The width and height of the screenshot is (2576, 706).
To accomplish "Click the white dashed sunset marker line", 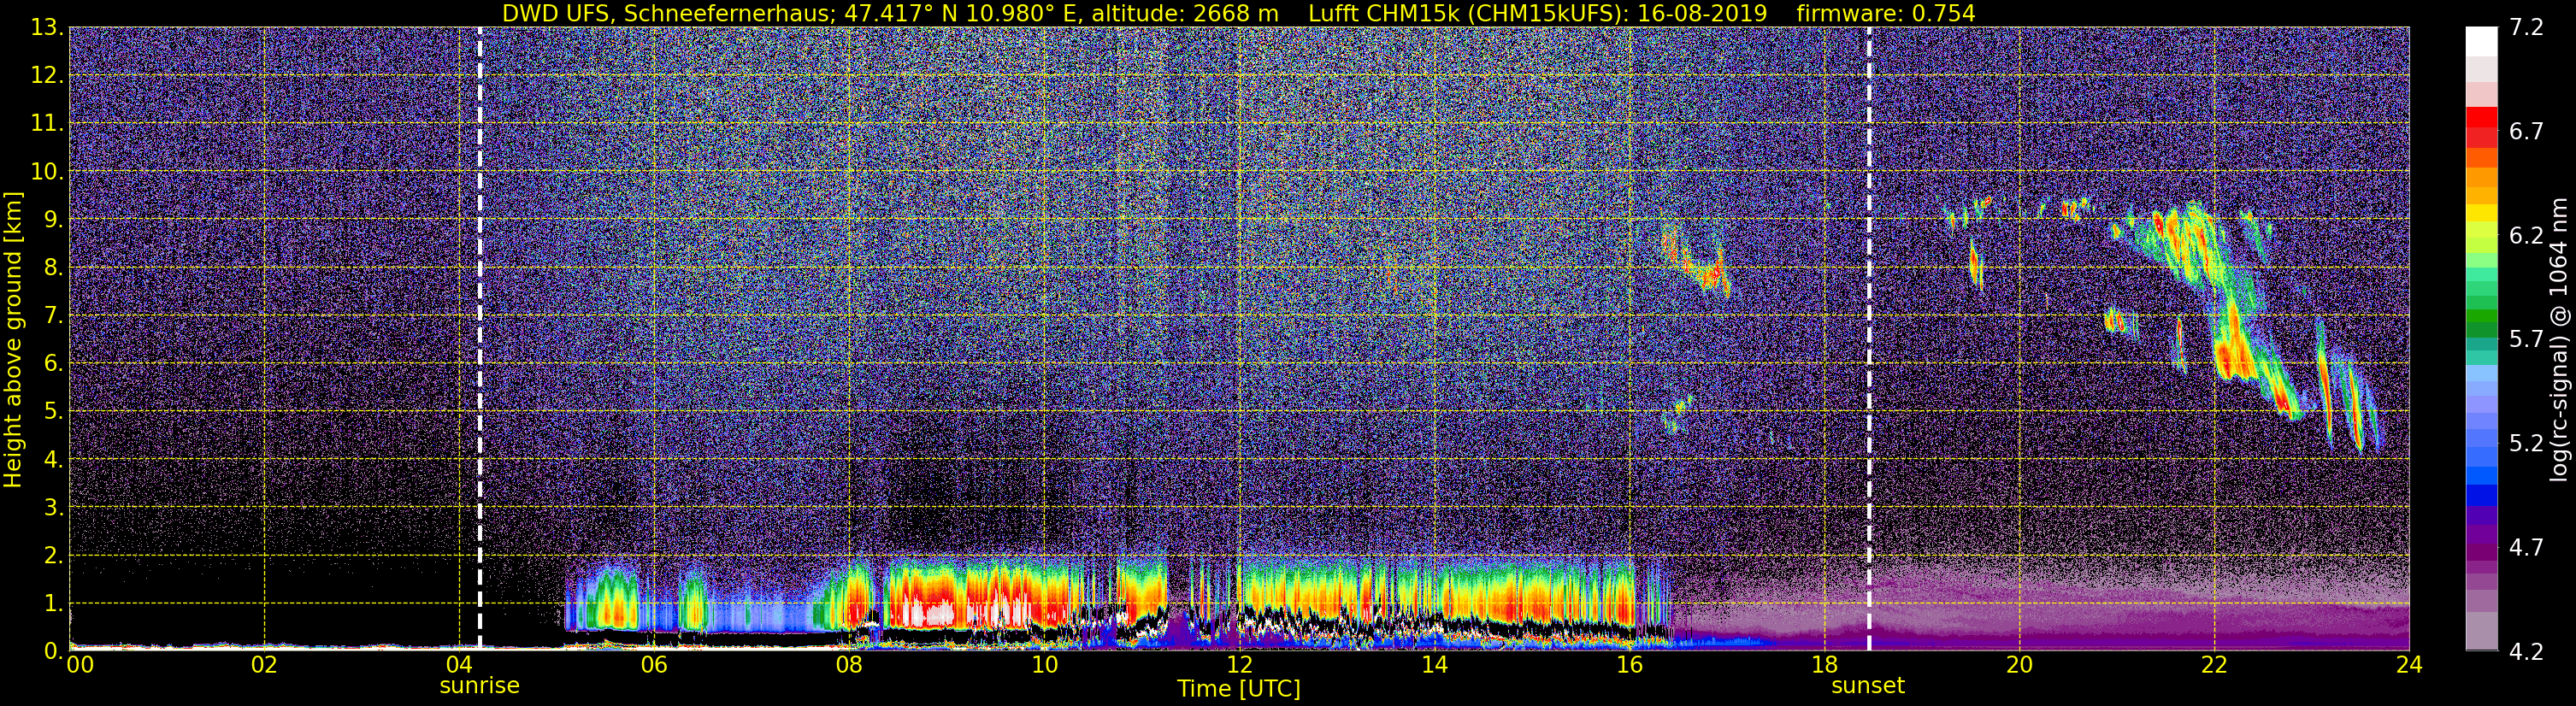I will click(x=1869, y=339).
